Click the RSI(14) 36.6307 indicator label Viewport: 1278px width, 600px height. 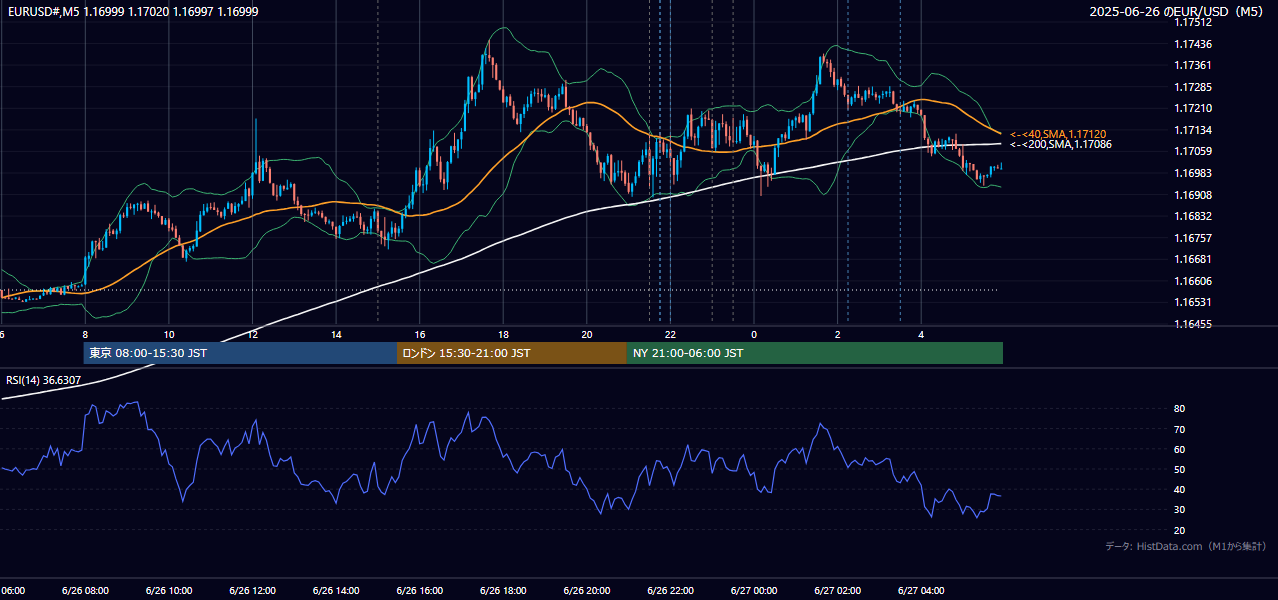point(43,380)
